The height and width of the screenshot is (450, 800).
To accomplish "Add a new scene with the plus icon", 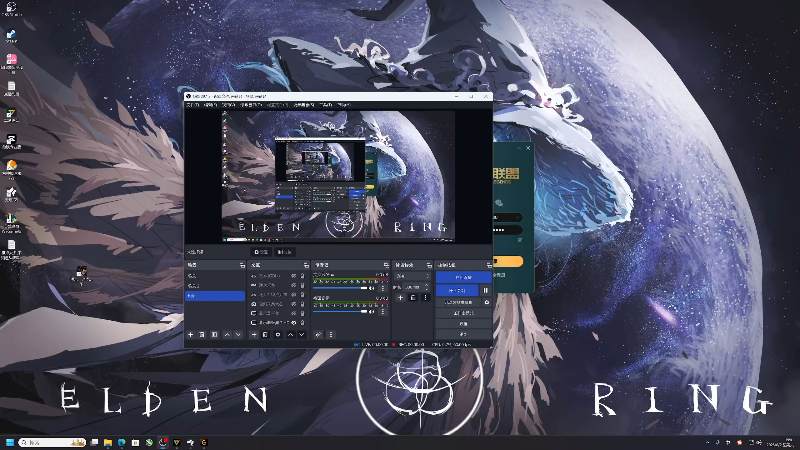I will pyautogui.click(x=190, y=335).
